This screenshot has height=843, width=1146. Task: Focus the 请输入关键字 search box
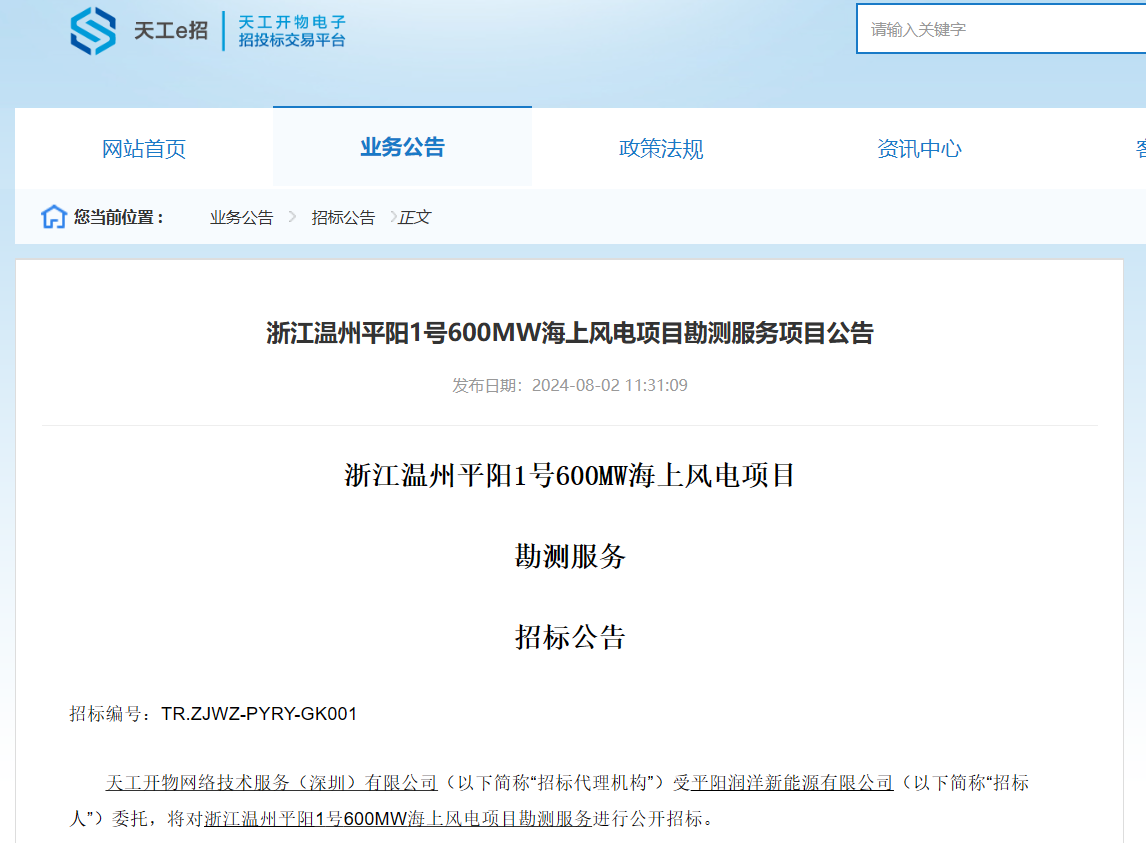pyautogui.click(x=1000, y=29)
